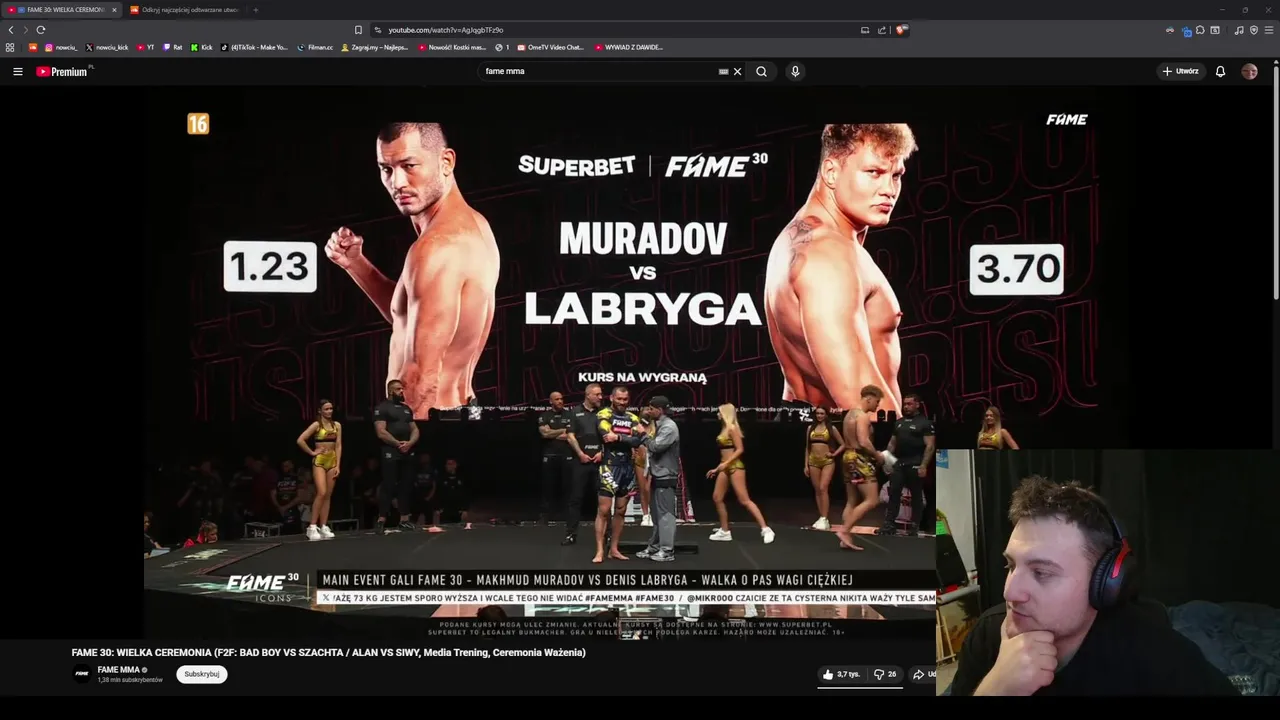Switch to the "Odkryj najczęściej odtwarzane" tab

(184, 10)
